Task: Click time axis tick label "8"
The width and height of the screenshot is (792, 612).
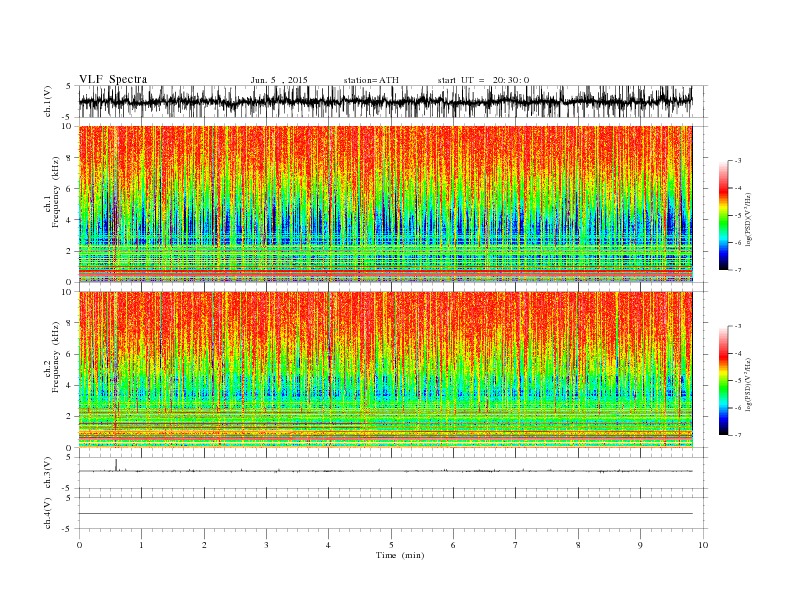Action: (x=578, y=545)
